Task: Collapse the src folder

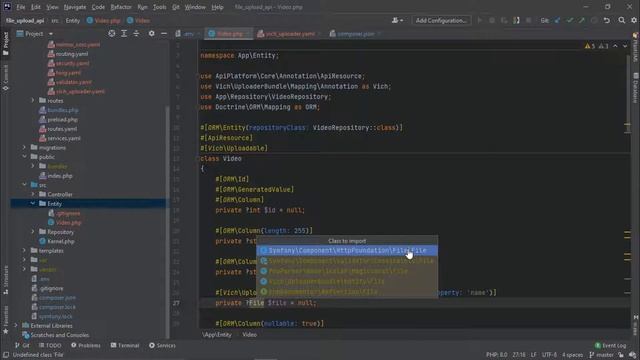Action: coord(24,185)
